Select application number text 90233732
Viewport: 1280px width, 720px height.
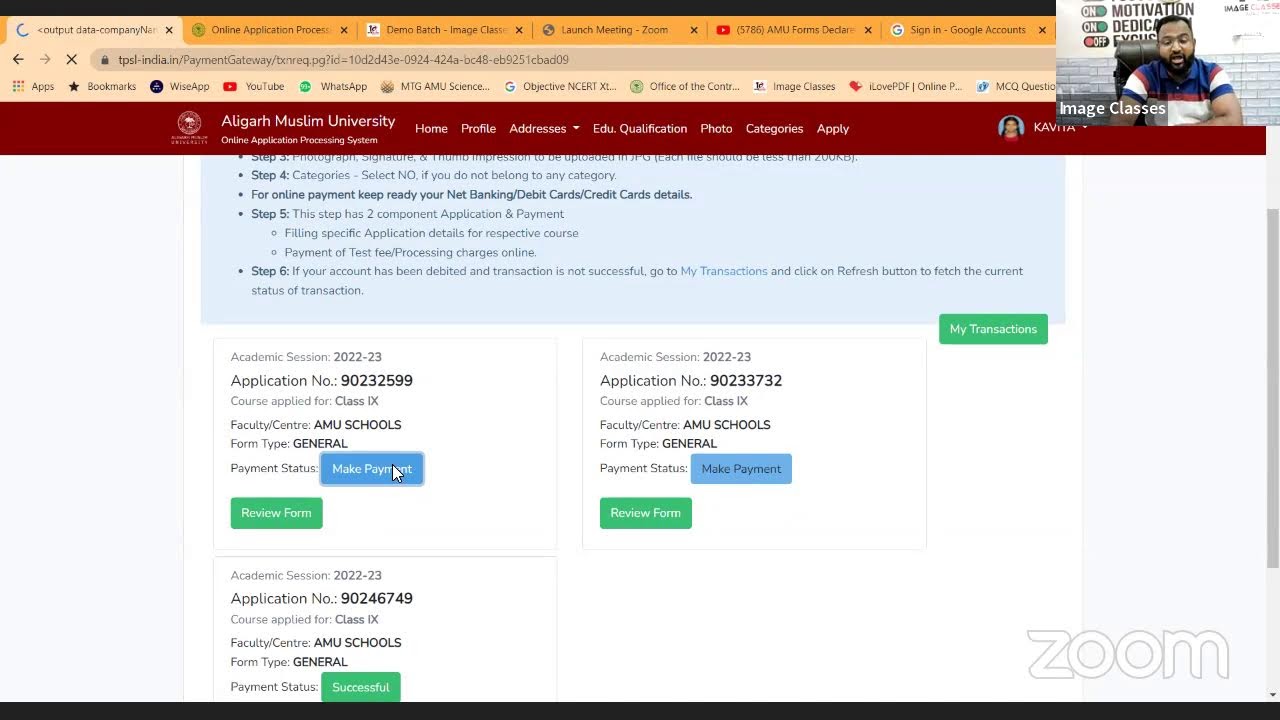coord(746,381)
